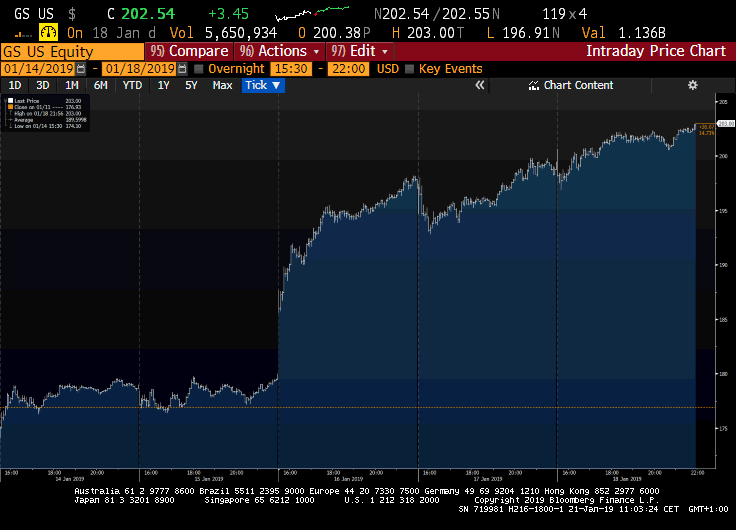Toggle the Key Events checkbox
The width and height of the screenshot is (736, 530).
pos(409,69)
